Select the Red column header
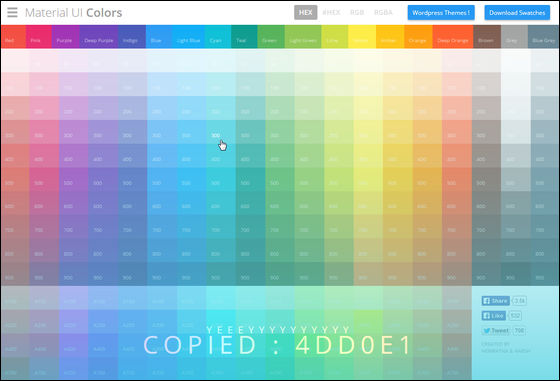 (13, 36)
